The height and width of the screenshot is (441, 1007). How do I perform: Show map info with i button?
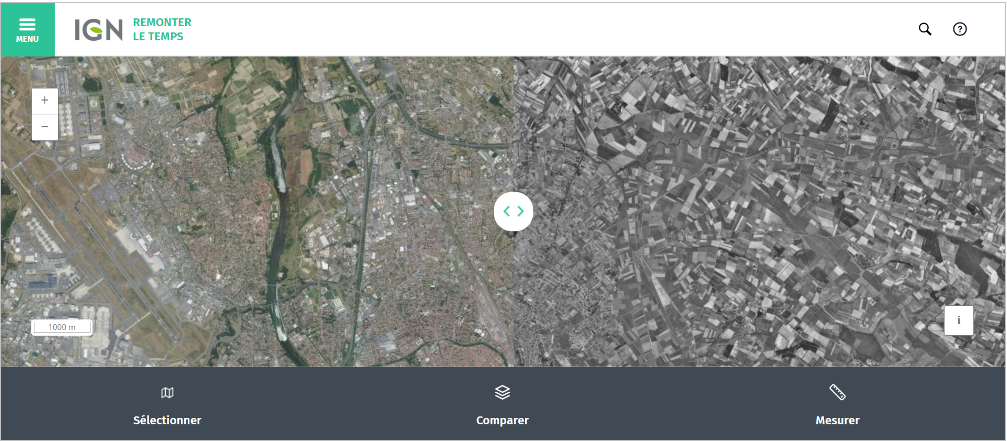[x=958, y=320]
